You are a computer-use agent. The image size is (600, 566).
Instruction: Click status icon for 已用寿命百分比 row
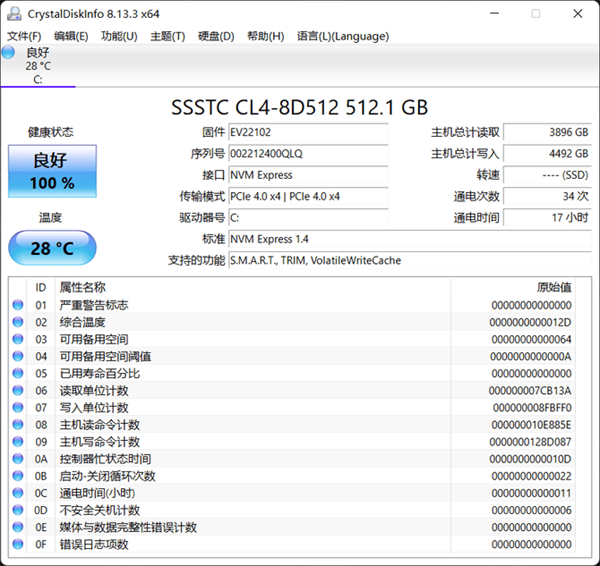(x=17, y=373)
